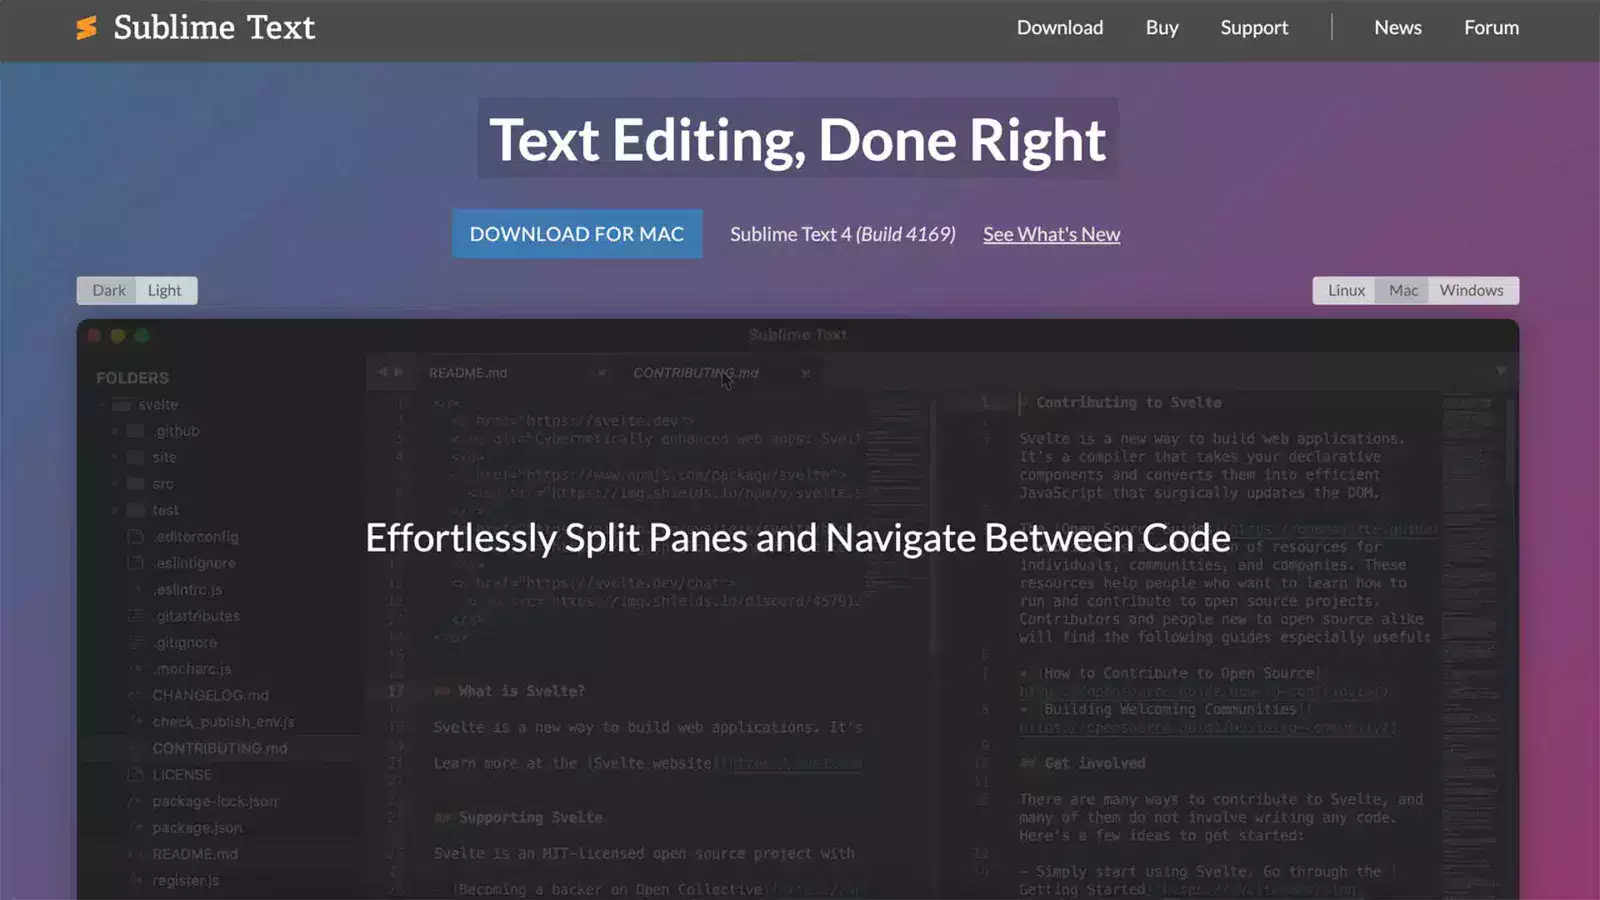The image size is (1600, 900).
Task: Open .mocharc.js in the sidebar
Action: [x=191, y=669]
